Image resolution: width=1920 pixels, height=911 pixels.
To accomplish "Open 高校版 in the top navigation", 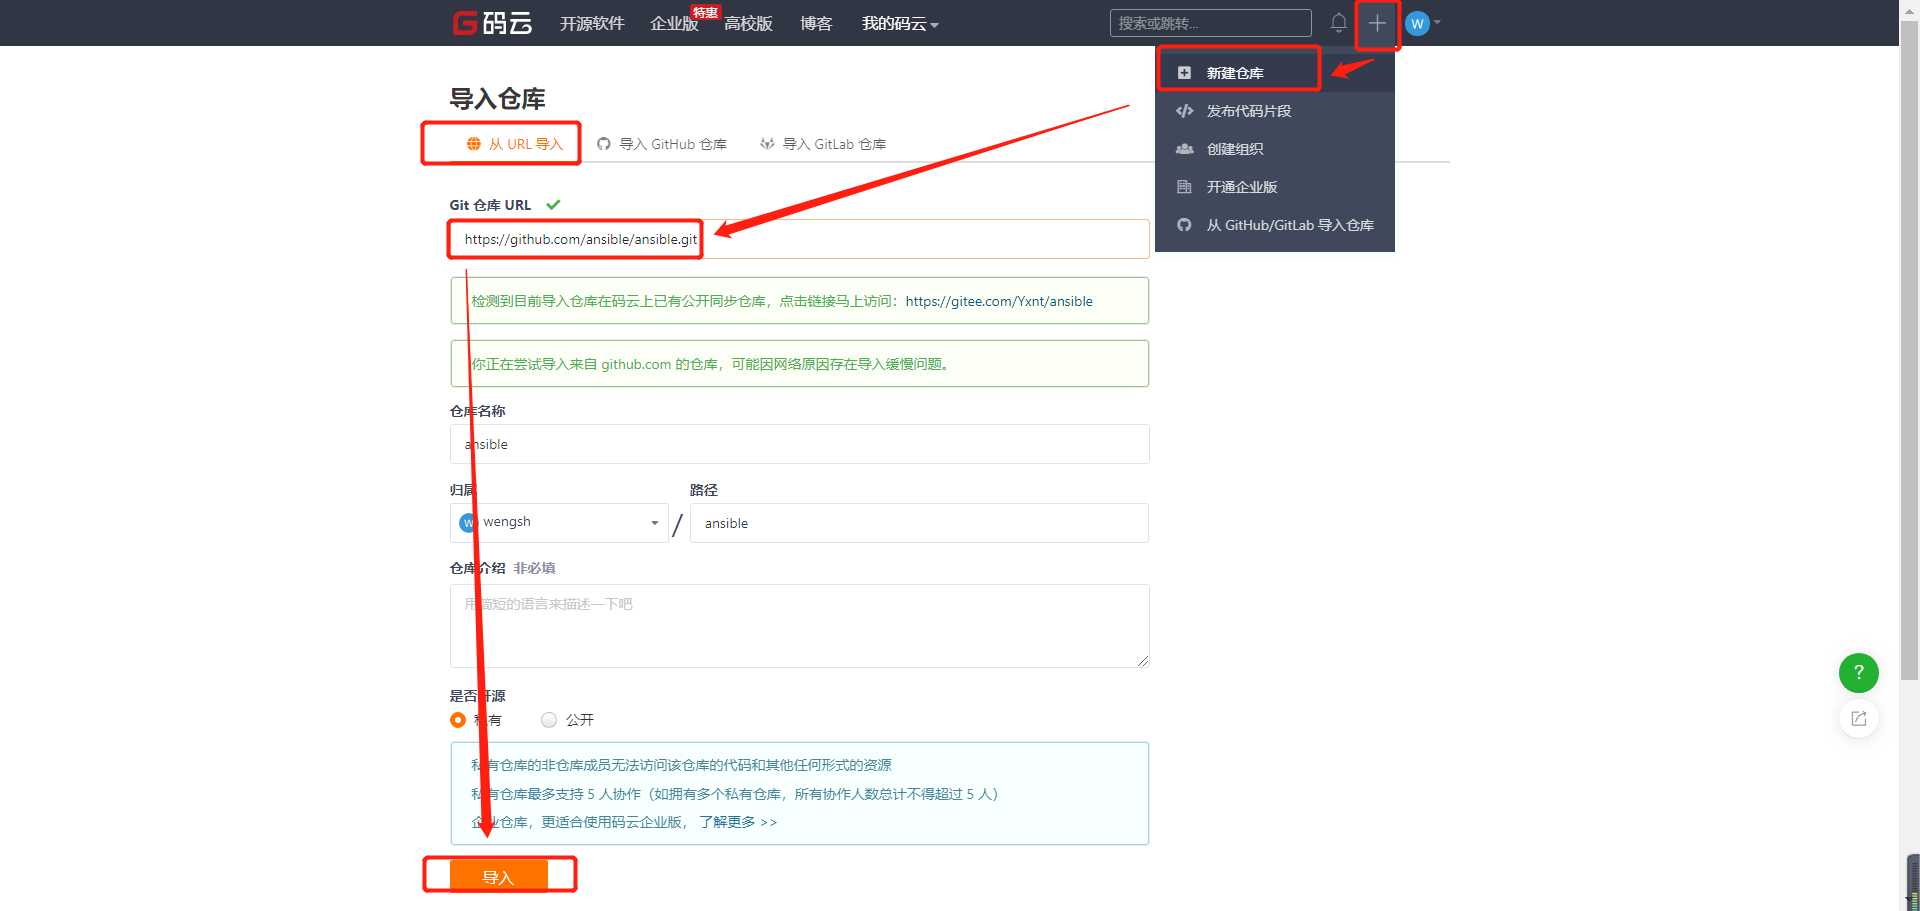I will pyautogui.click(x=748, y=23).
